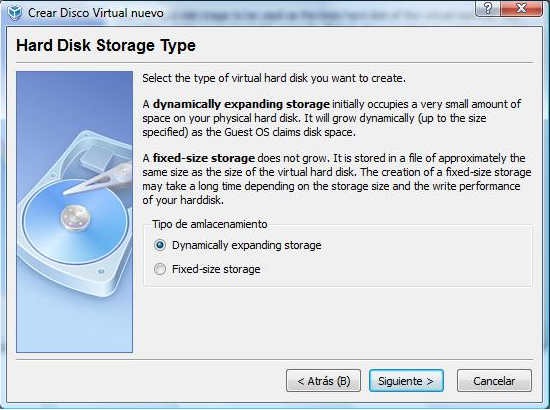Choose the Fixed-size storage radio button
The image size is (550, 410).
pyautogui.click(x=160, y=269)
